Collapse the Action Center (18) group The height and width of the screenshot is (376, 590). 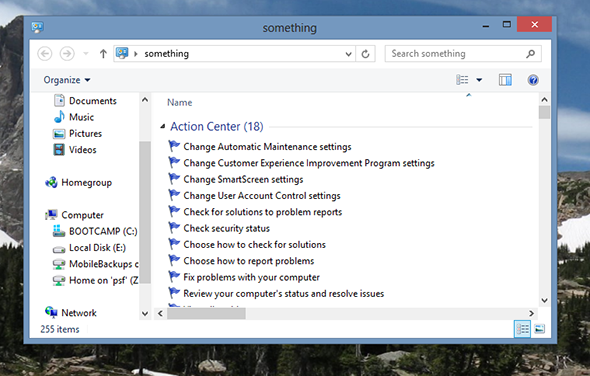pos(163,126)
